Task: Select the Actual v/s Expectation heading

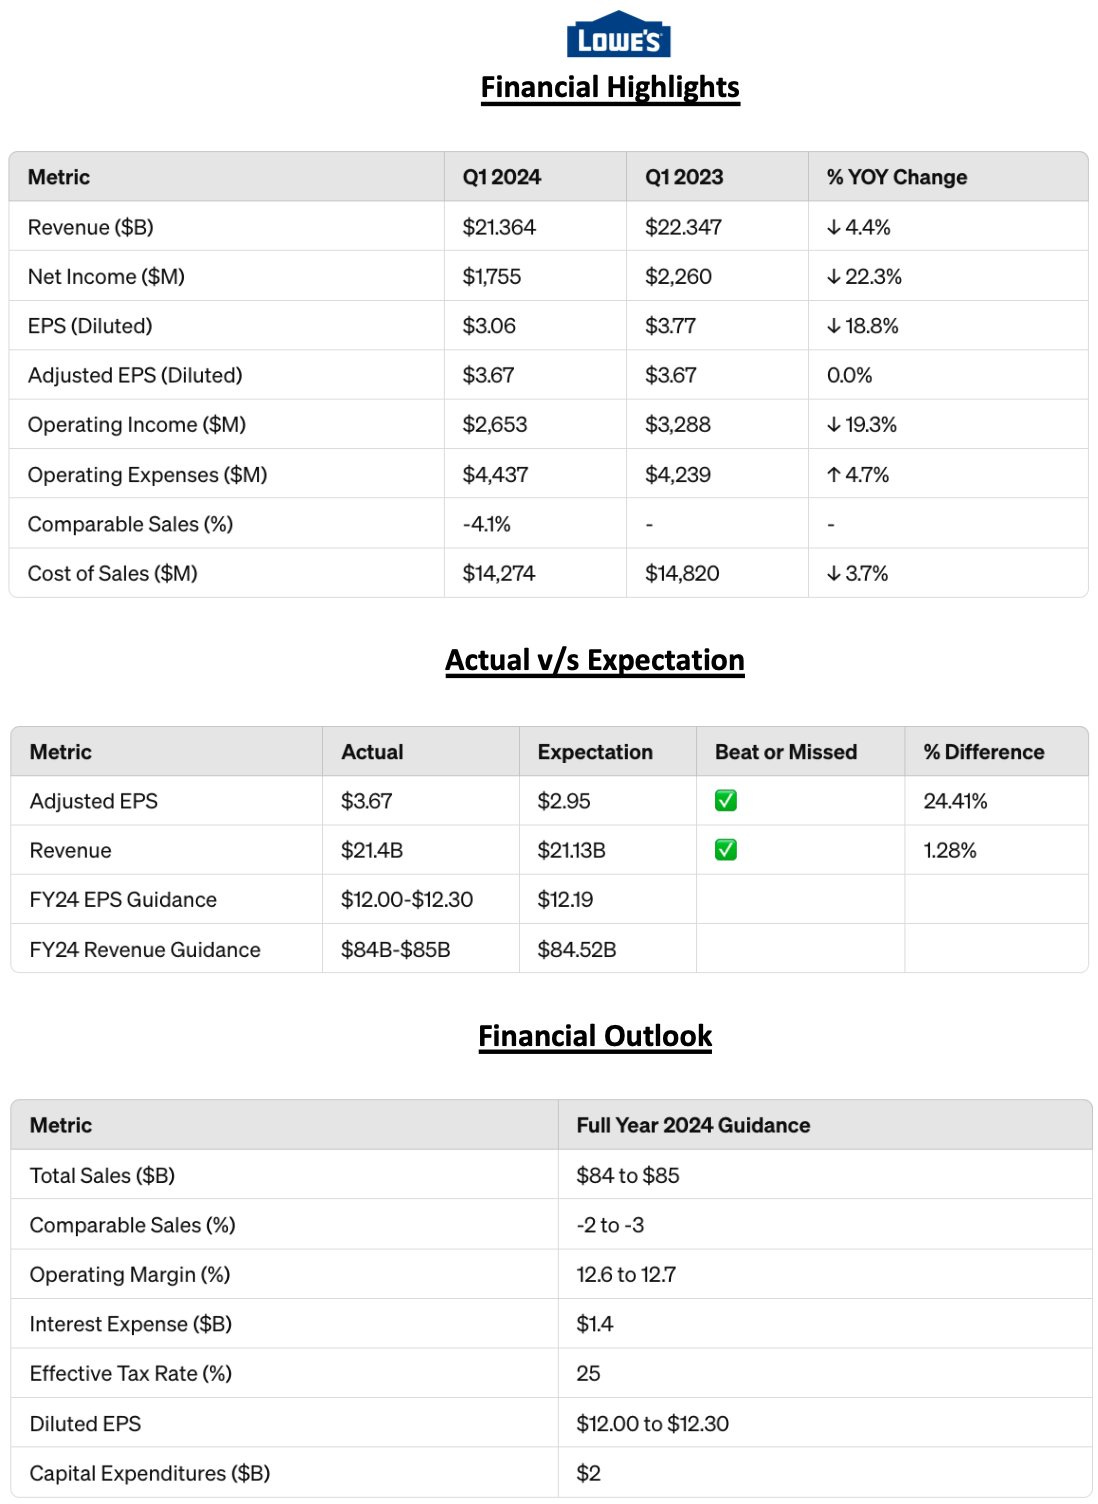Action: coord(595,661)
